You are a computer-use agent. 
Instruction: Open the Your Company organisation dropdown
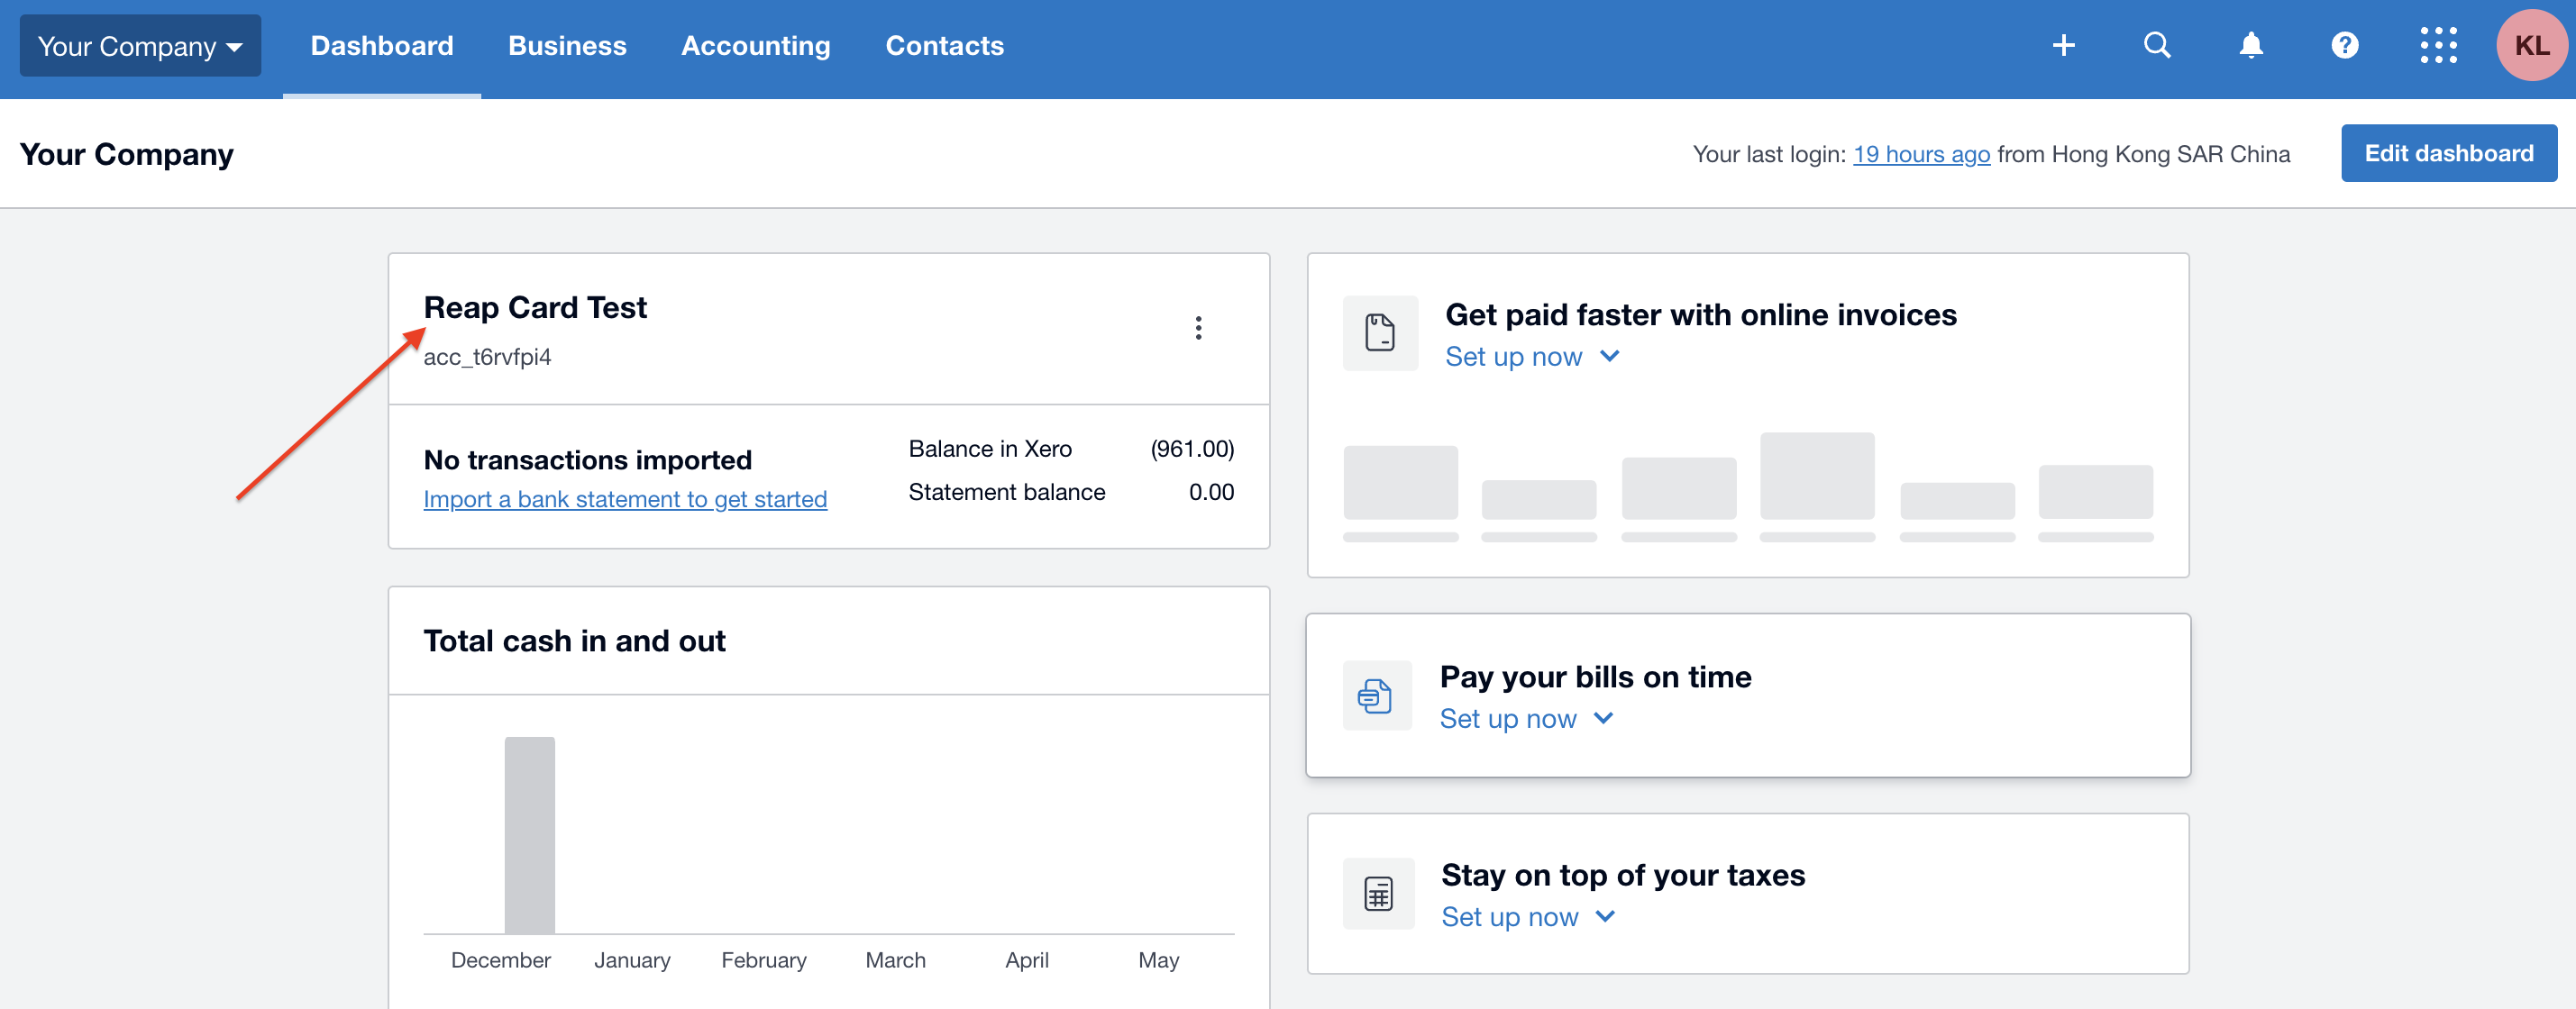pos(140,46)
